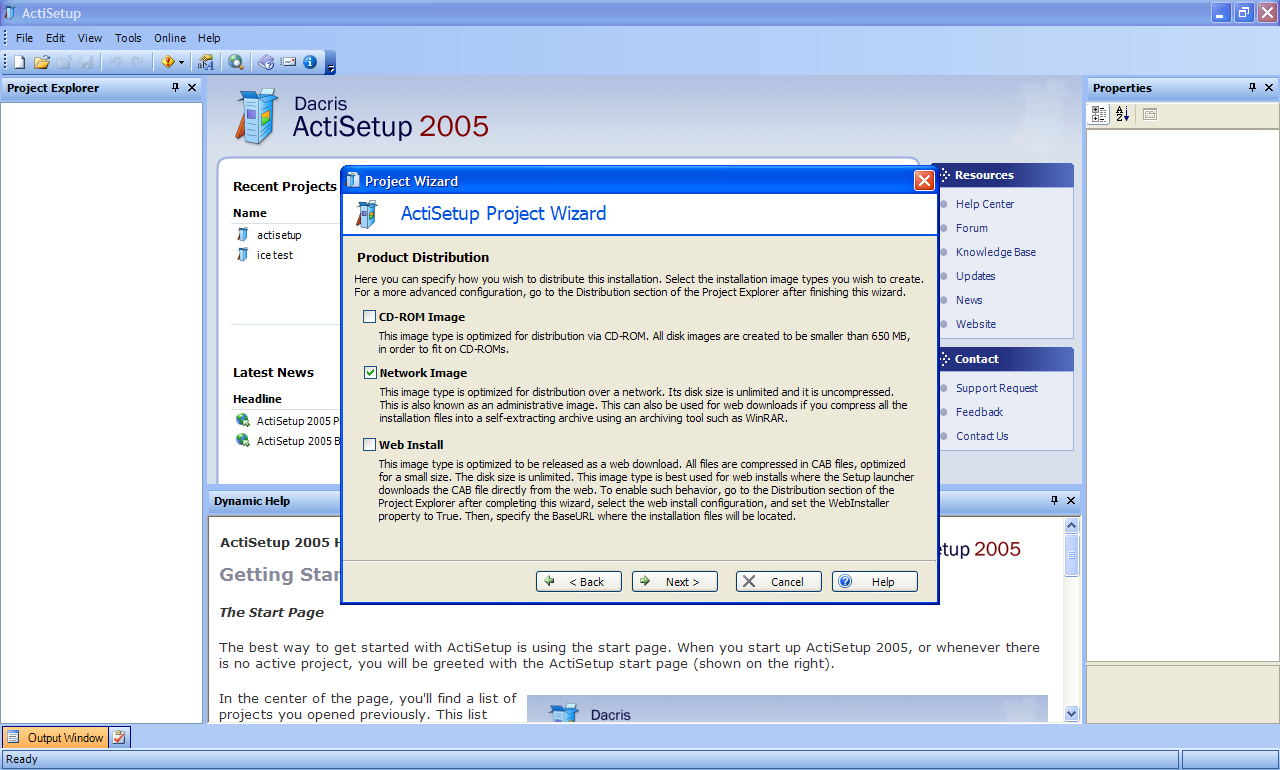Click the Name column header in Recent Projects
1280x770 pixels.
[x=250, y=213]
